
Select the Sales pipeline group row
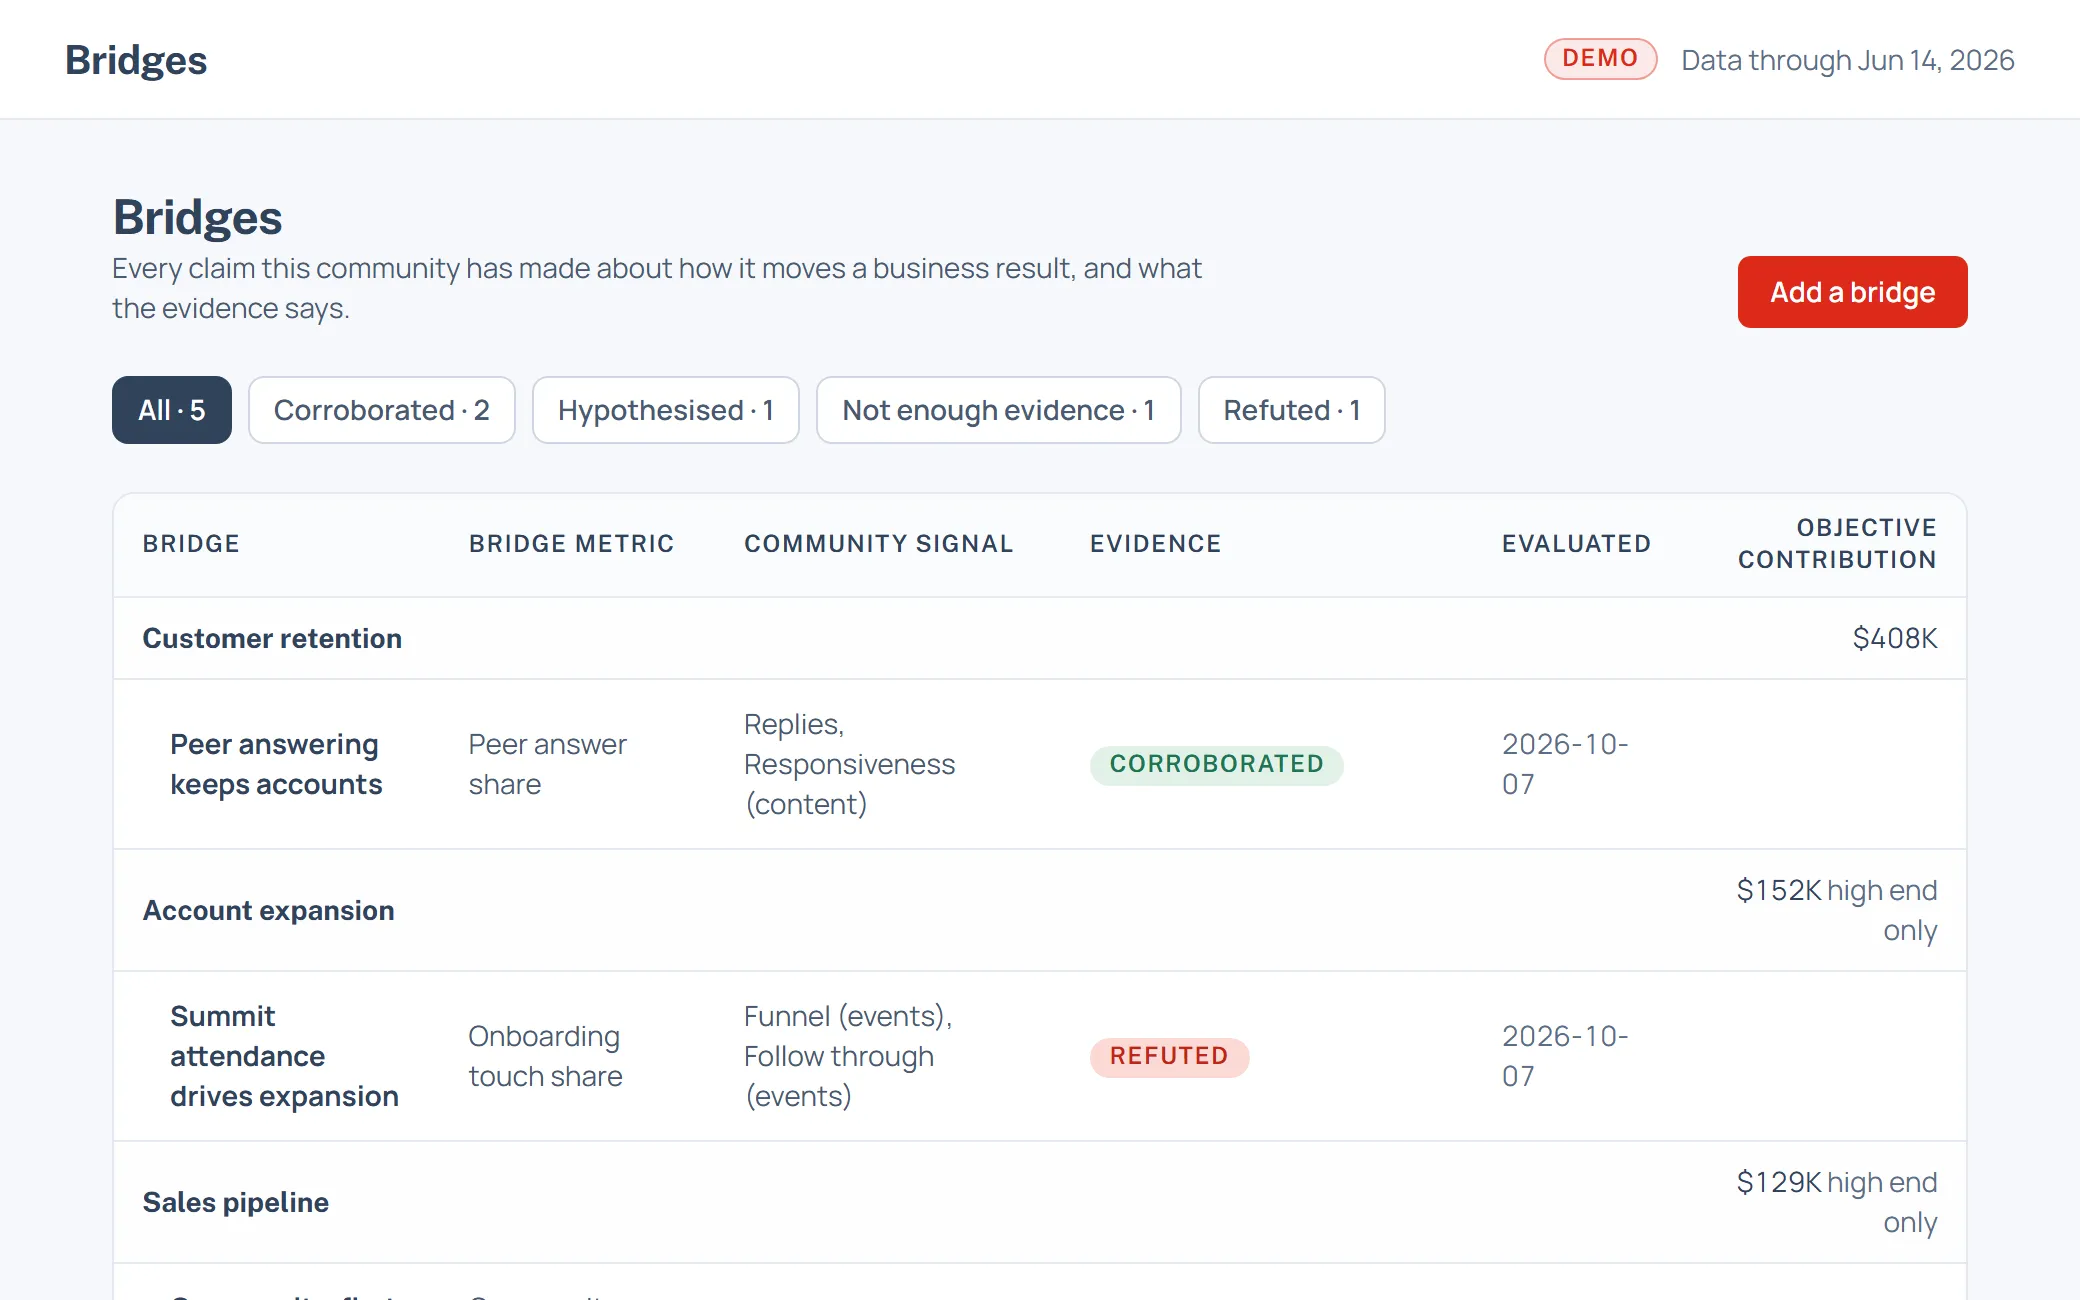click(1040, 1202)
